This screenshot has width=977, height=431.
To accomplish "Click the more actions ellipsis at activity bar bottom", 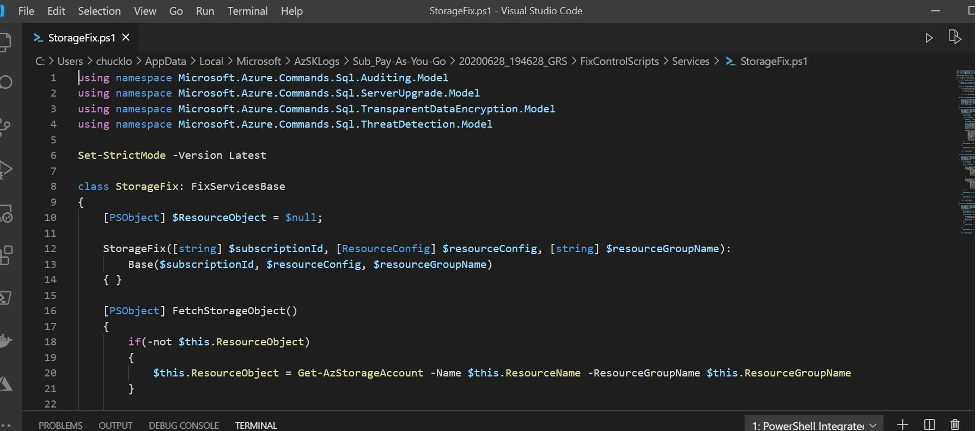I will click(5, 426).
